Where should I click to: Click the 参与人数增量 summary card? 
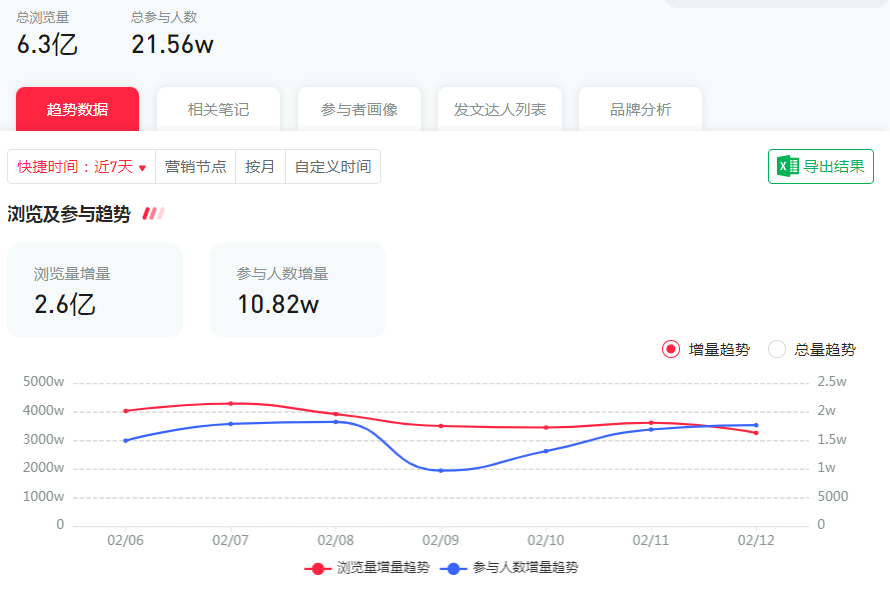point(297,290)
